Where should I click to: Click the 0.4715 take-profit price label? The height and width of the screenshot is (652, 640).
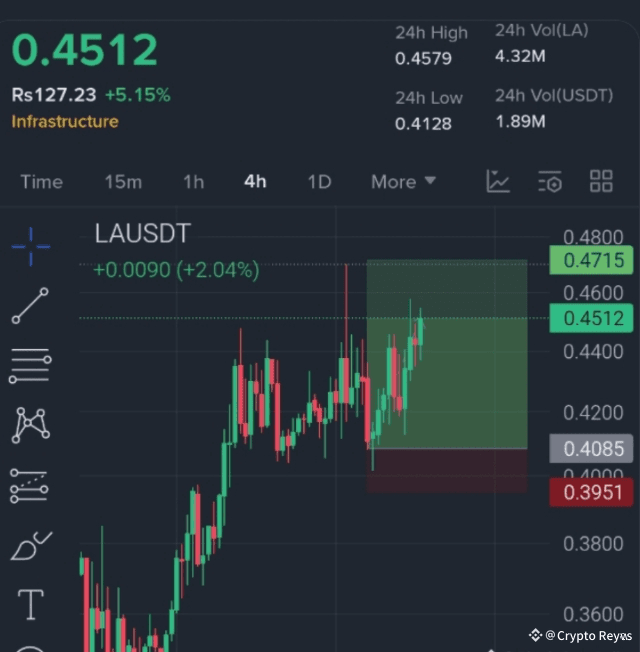pyautogui.click(x=591, y=260)
